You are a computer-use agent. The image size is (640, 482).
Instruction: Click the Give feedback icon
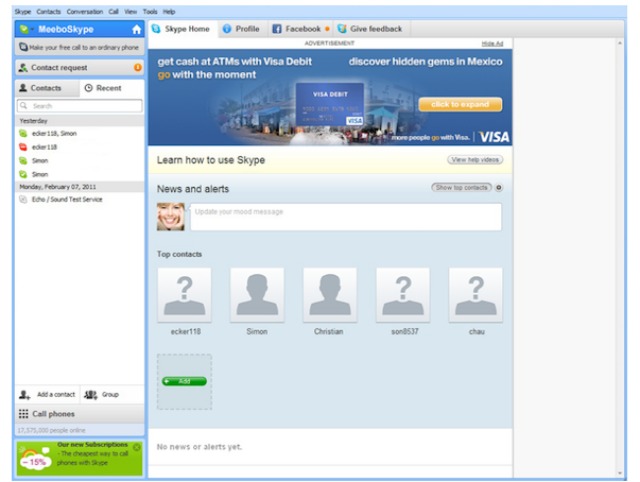coord(342,29)
